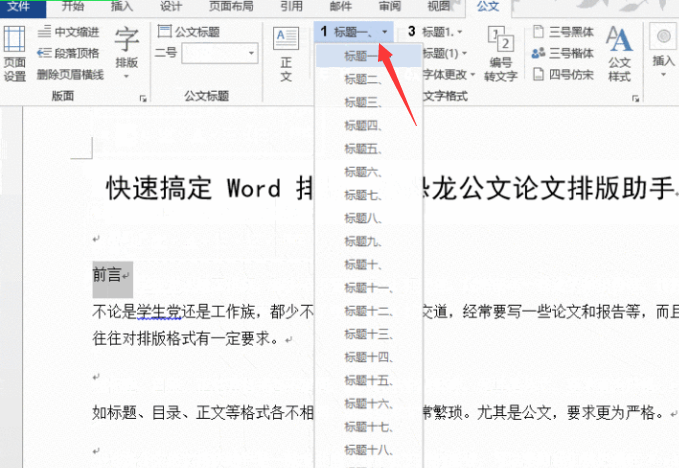This screenshot has width=679, height=468.
Task: Choose 标题十二、 from the dropdown list
Action: click(x=369, y=311)
